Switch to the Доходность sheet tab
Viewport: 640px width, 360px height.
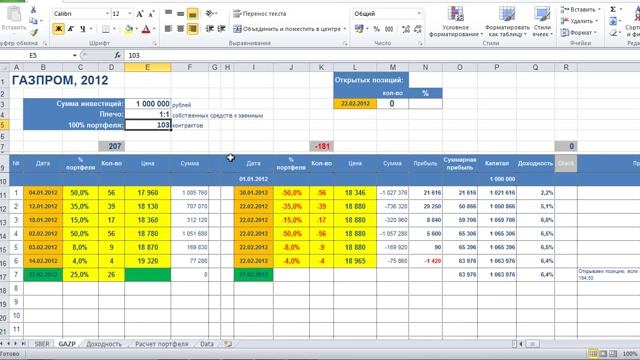coord(104,344)
